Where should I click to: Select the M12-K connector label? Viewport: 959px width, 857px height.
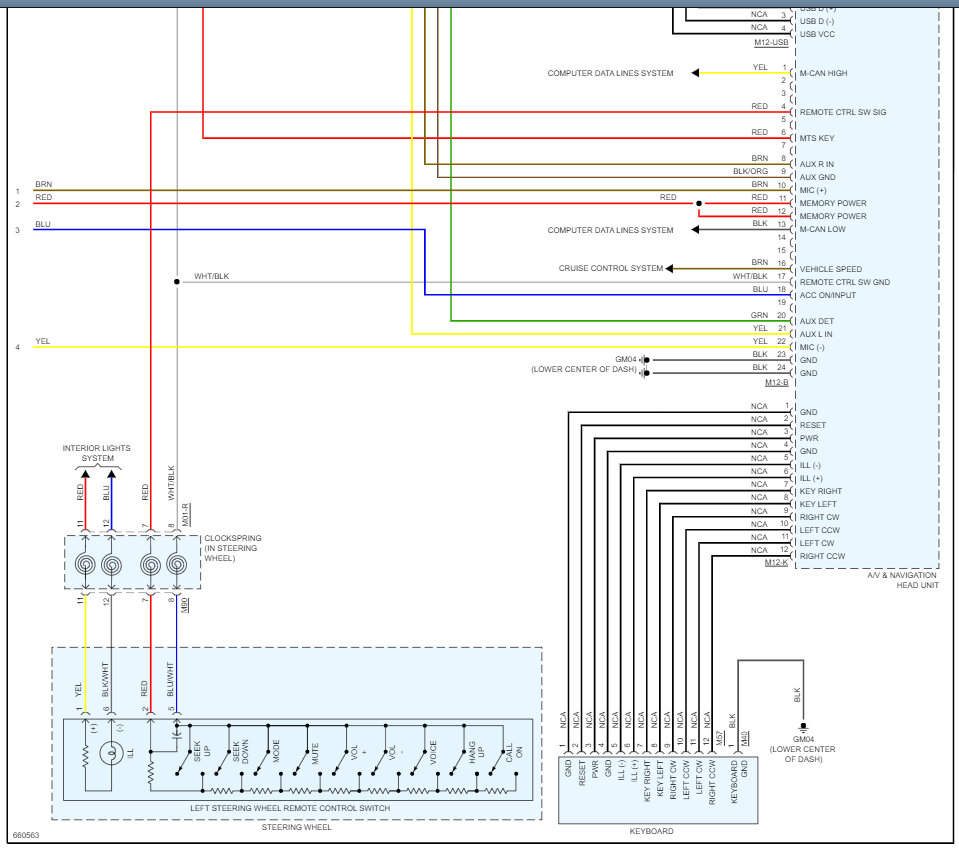[776, 562]
